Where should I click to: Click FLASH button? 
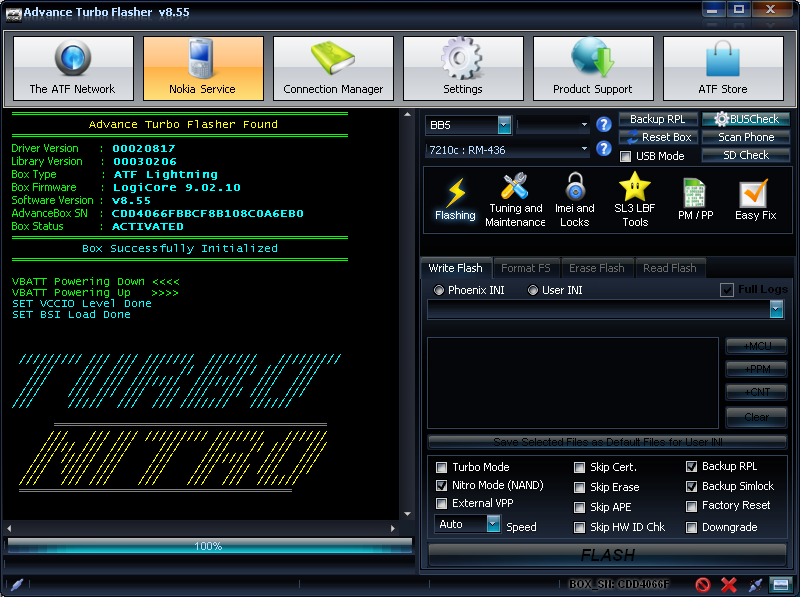(607, 555)
